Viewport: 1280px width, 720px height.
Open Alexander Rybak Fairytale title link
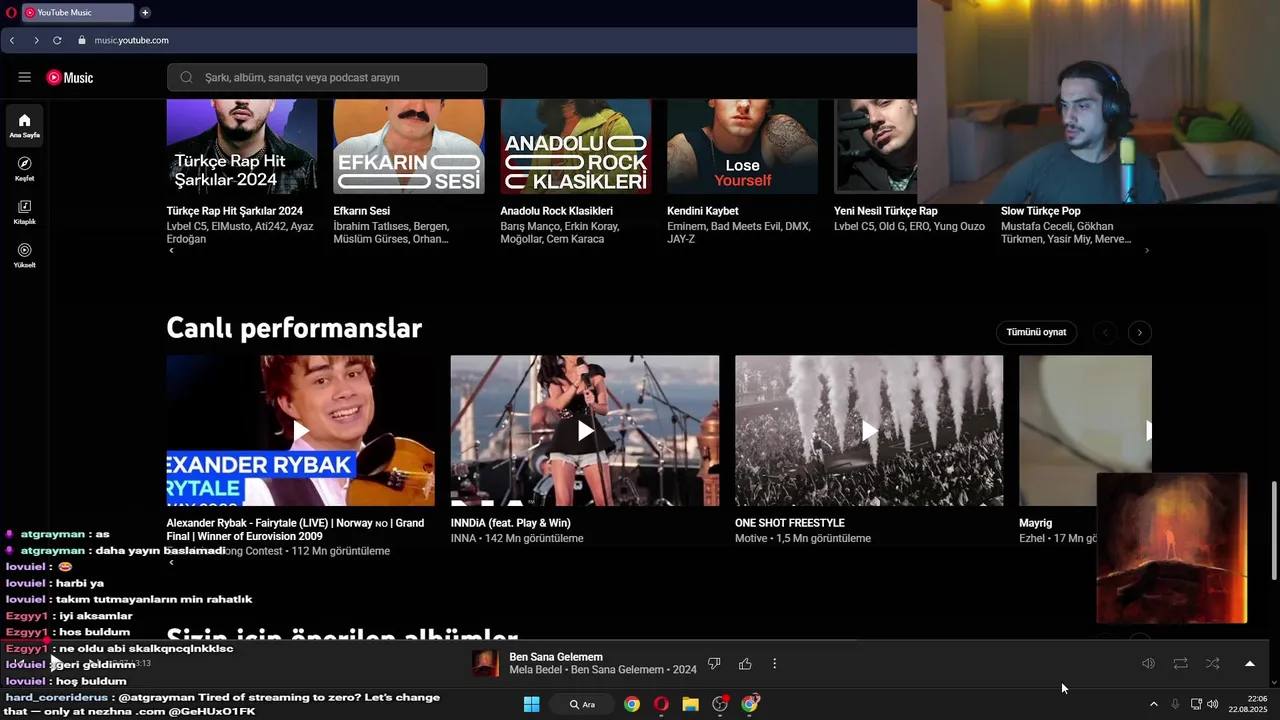click(295, 529)
